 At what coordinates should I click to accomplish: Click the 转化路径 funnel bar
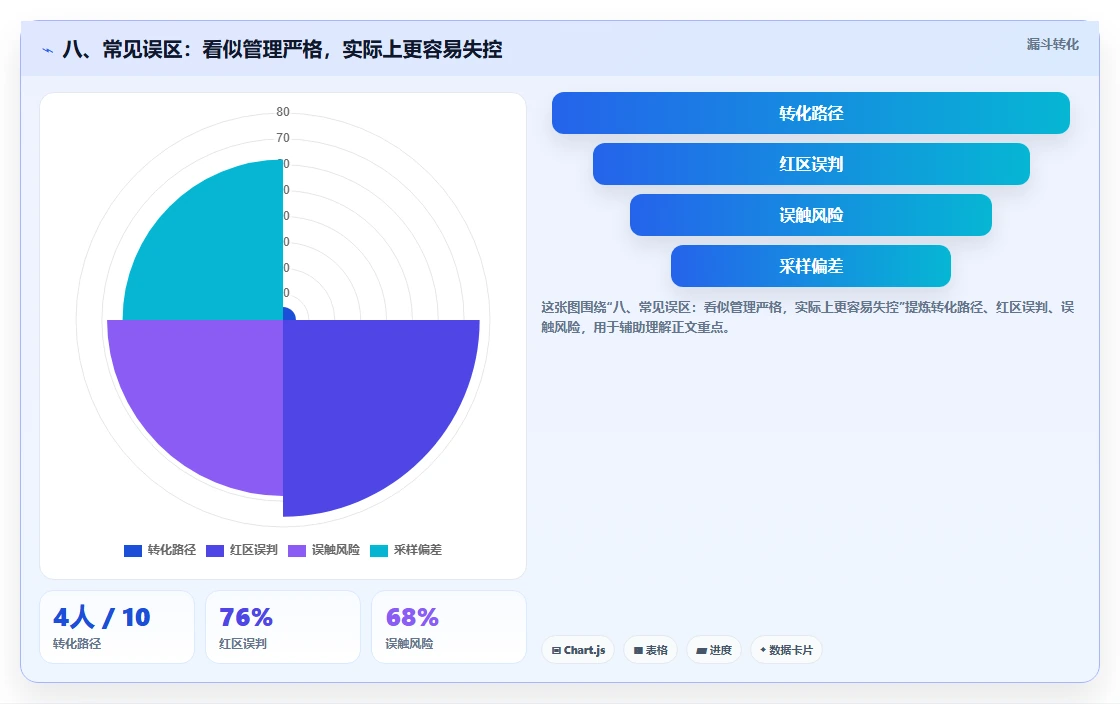click(811, 113)
